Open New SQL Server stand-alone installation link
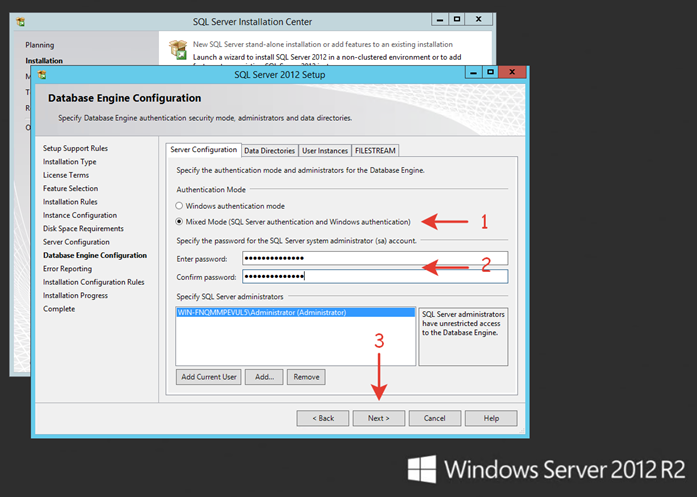The image size is (697, 497). (323, 44)
